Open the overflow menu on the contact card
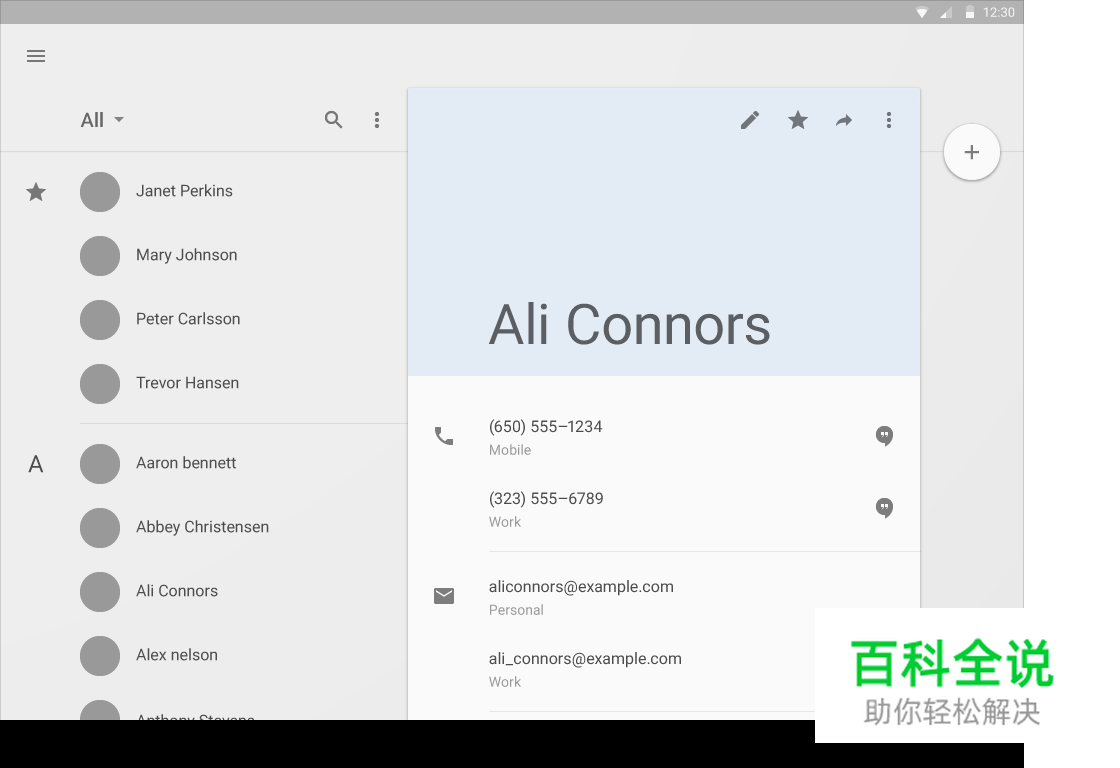This screenshot has height=768, width=1120. tap(889, 119)
